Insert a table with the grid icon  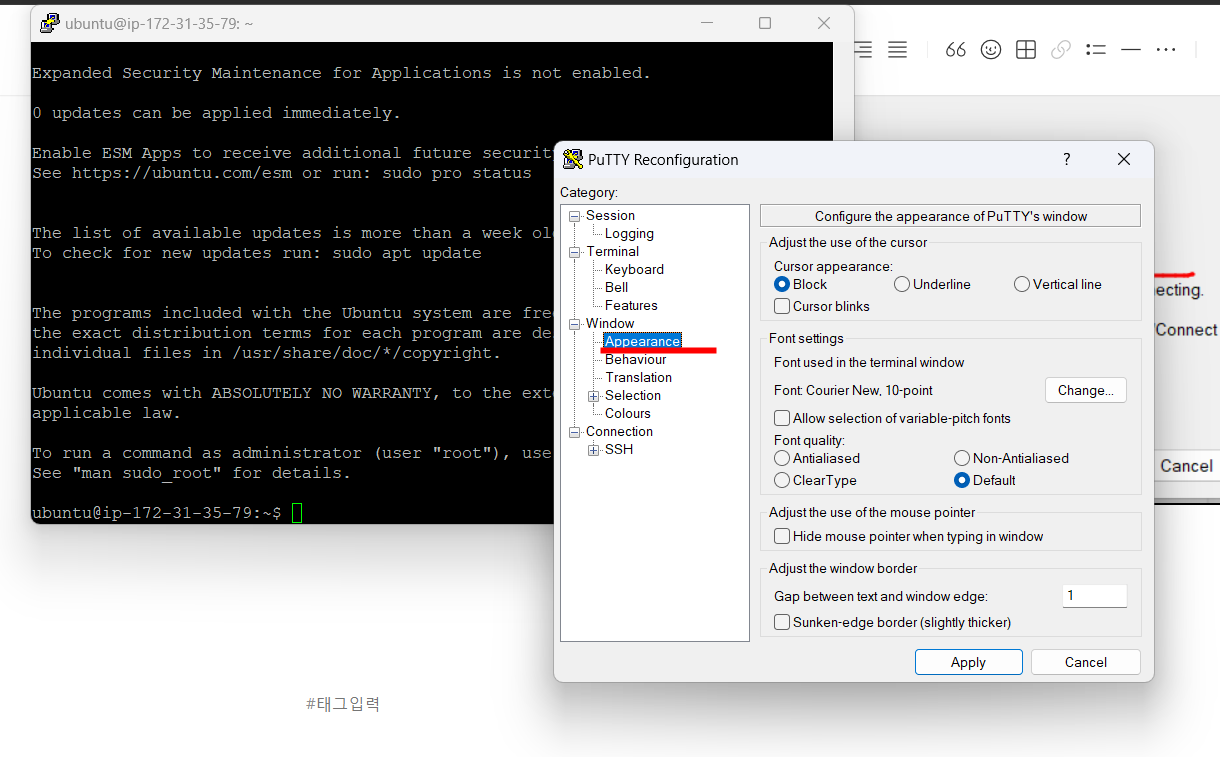tap(1026, 49)
